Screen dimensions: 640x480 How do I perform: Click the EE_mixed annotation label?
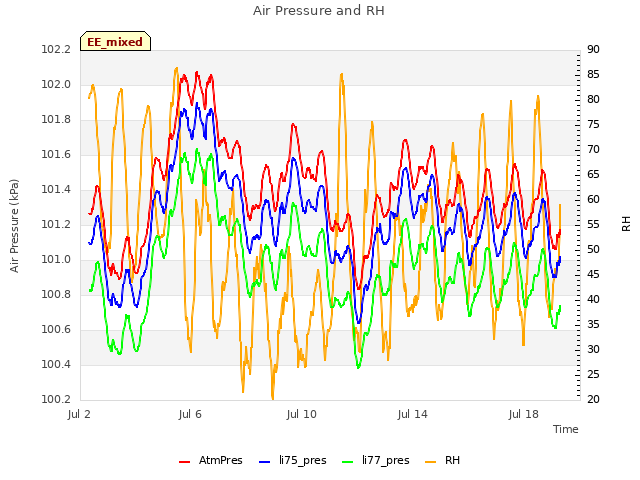point(115,42)
